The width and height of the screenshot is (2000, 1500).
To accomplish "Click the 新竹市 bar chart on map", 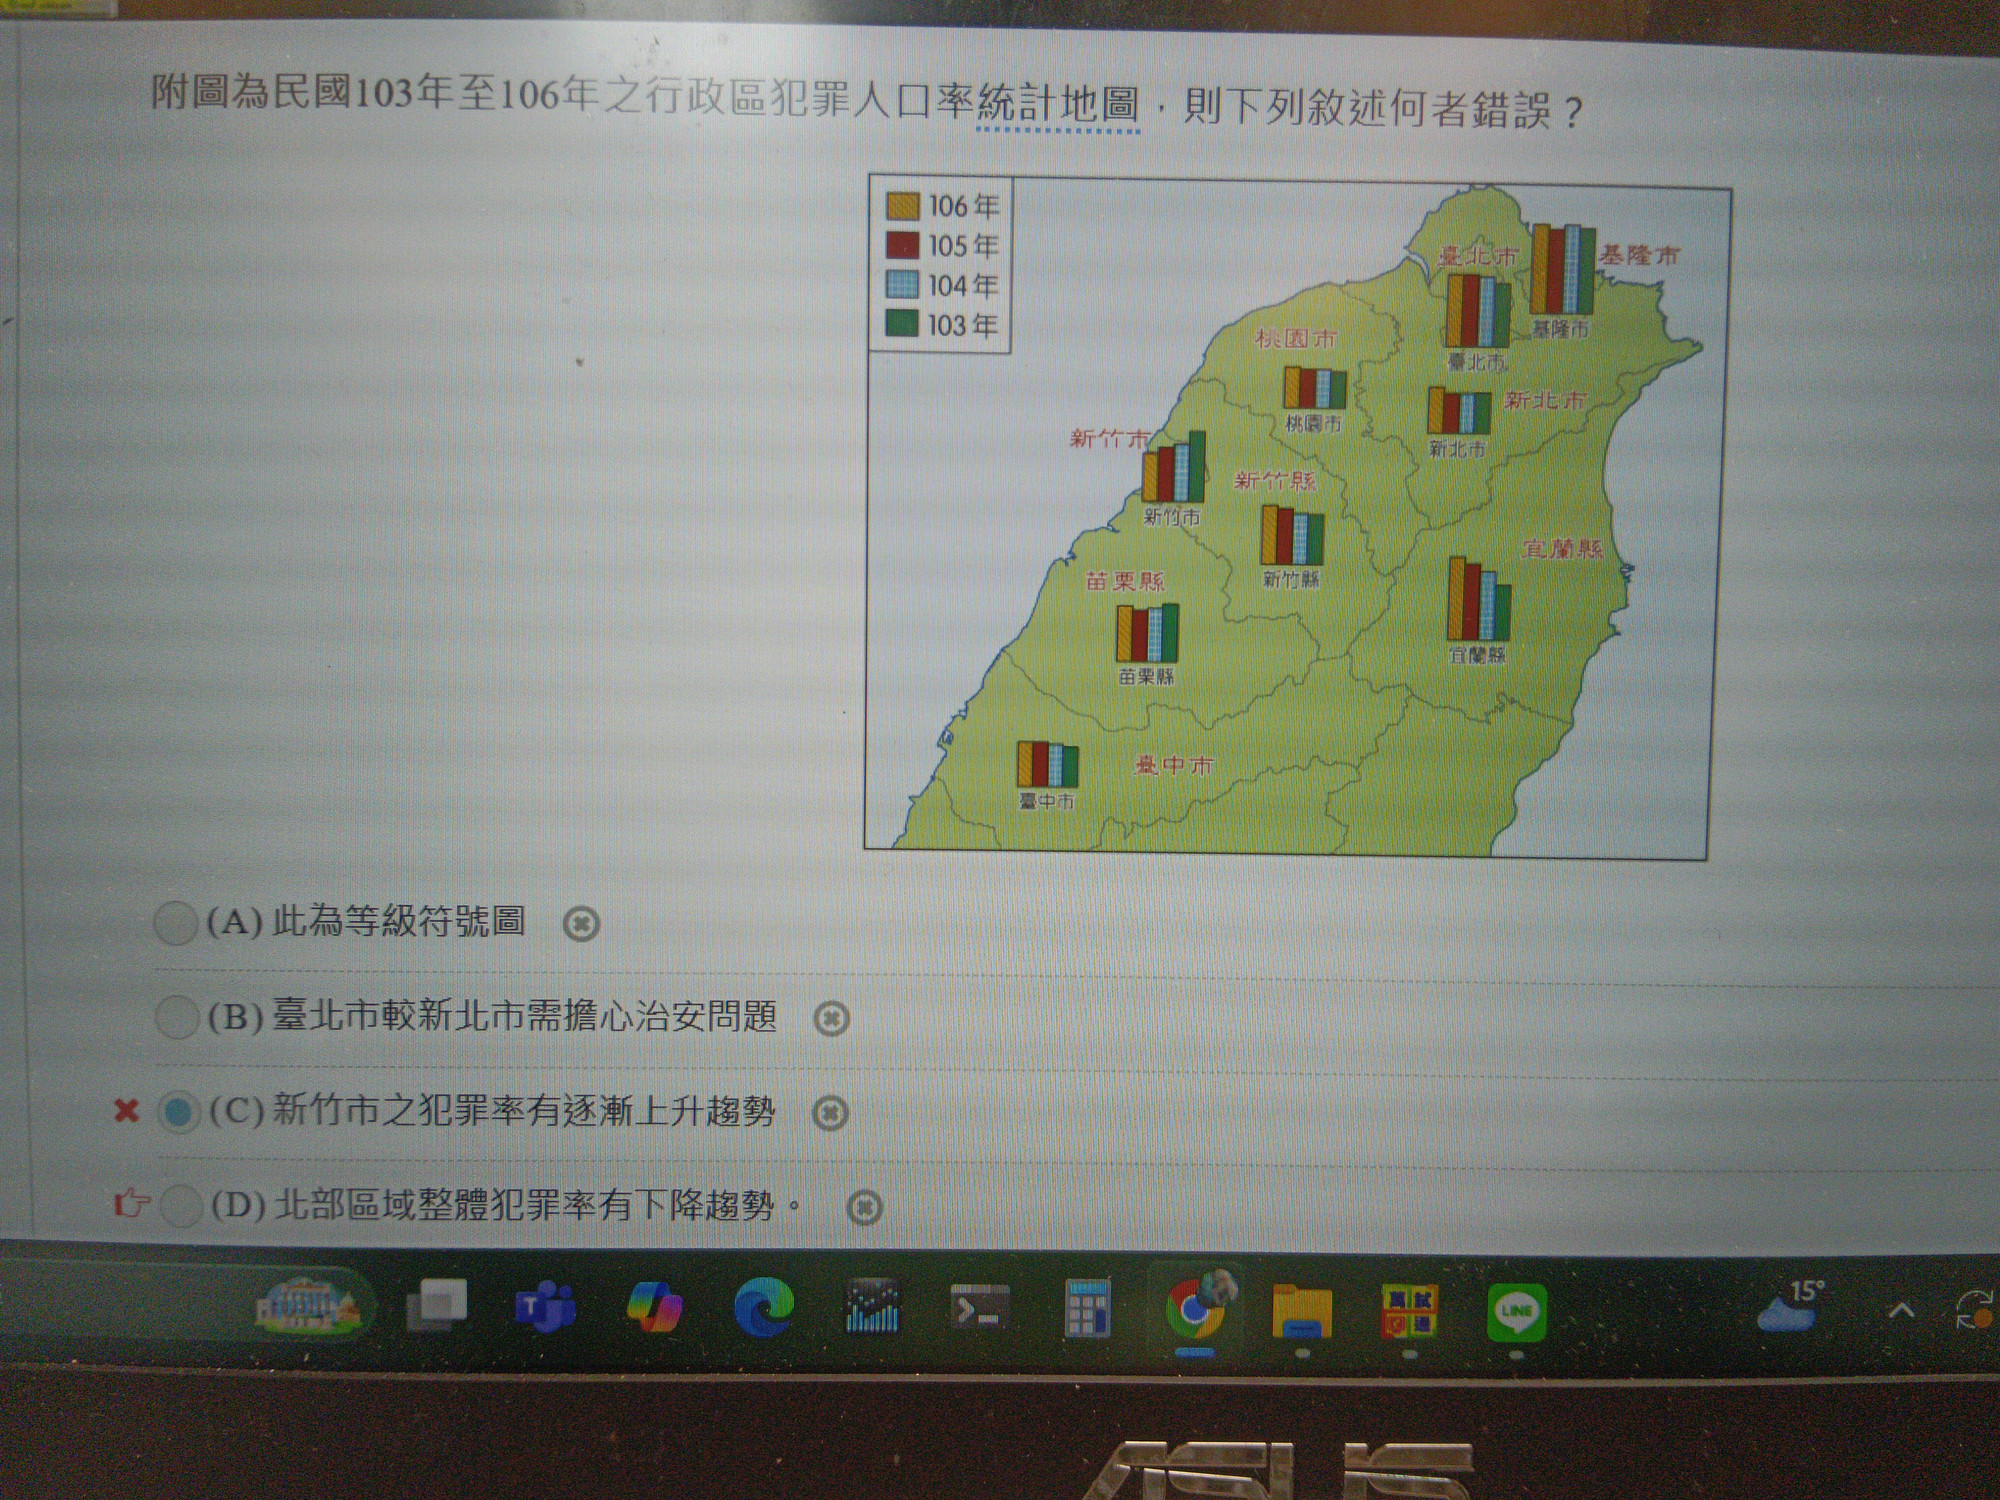I will [1174, 467].
